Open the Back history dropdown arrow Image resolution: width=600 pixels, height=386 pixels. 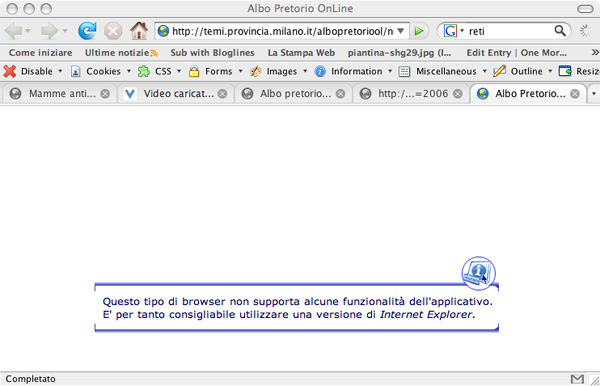pos(28,31)
